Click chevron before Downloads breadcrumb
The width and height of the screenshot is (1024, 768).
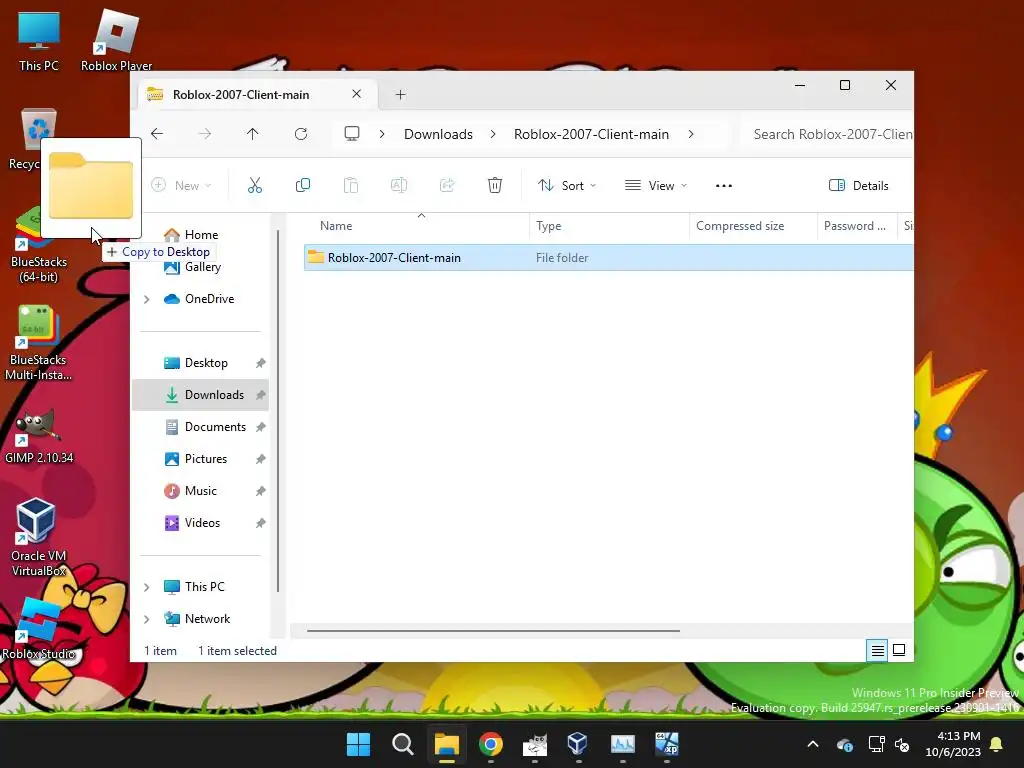(382, 134)
